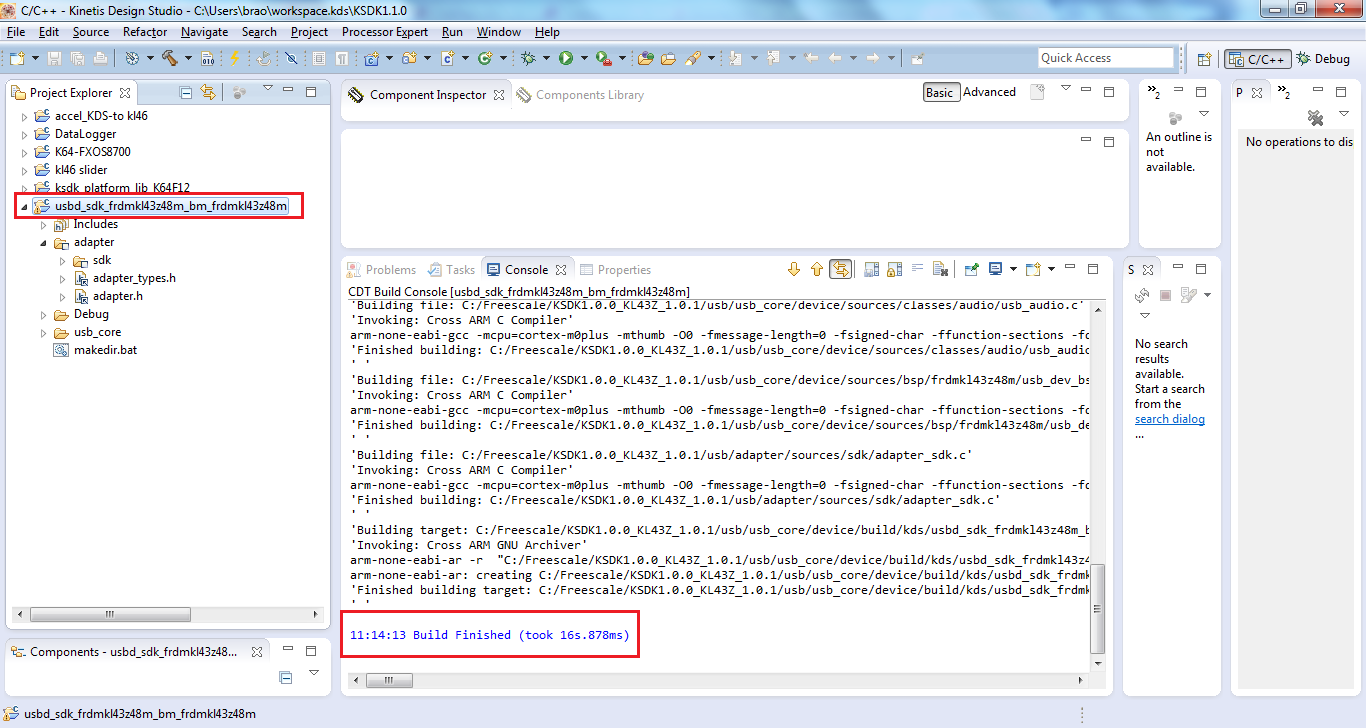The image size is (1366, 728).
Task: Click the External Tools run icon
Action: point(603,58)
